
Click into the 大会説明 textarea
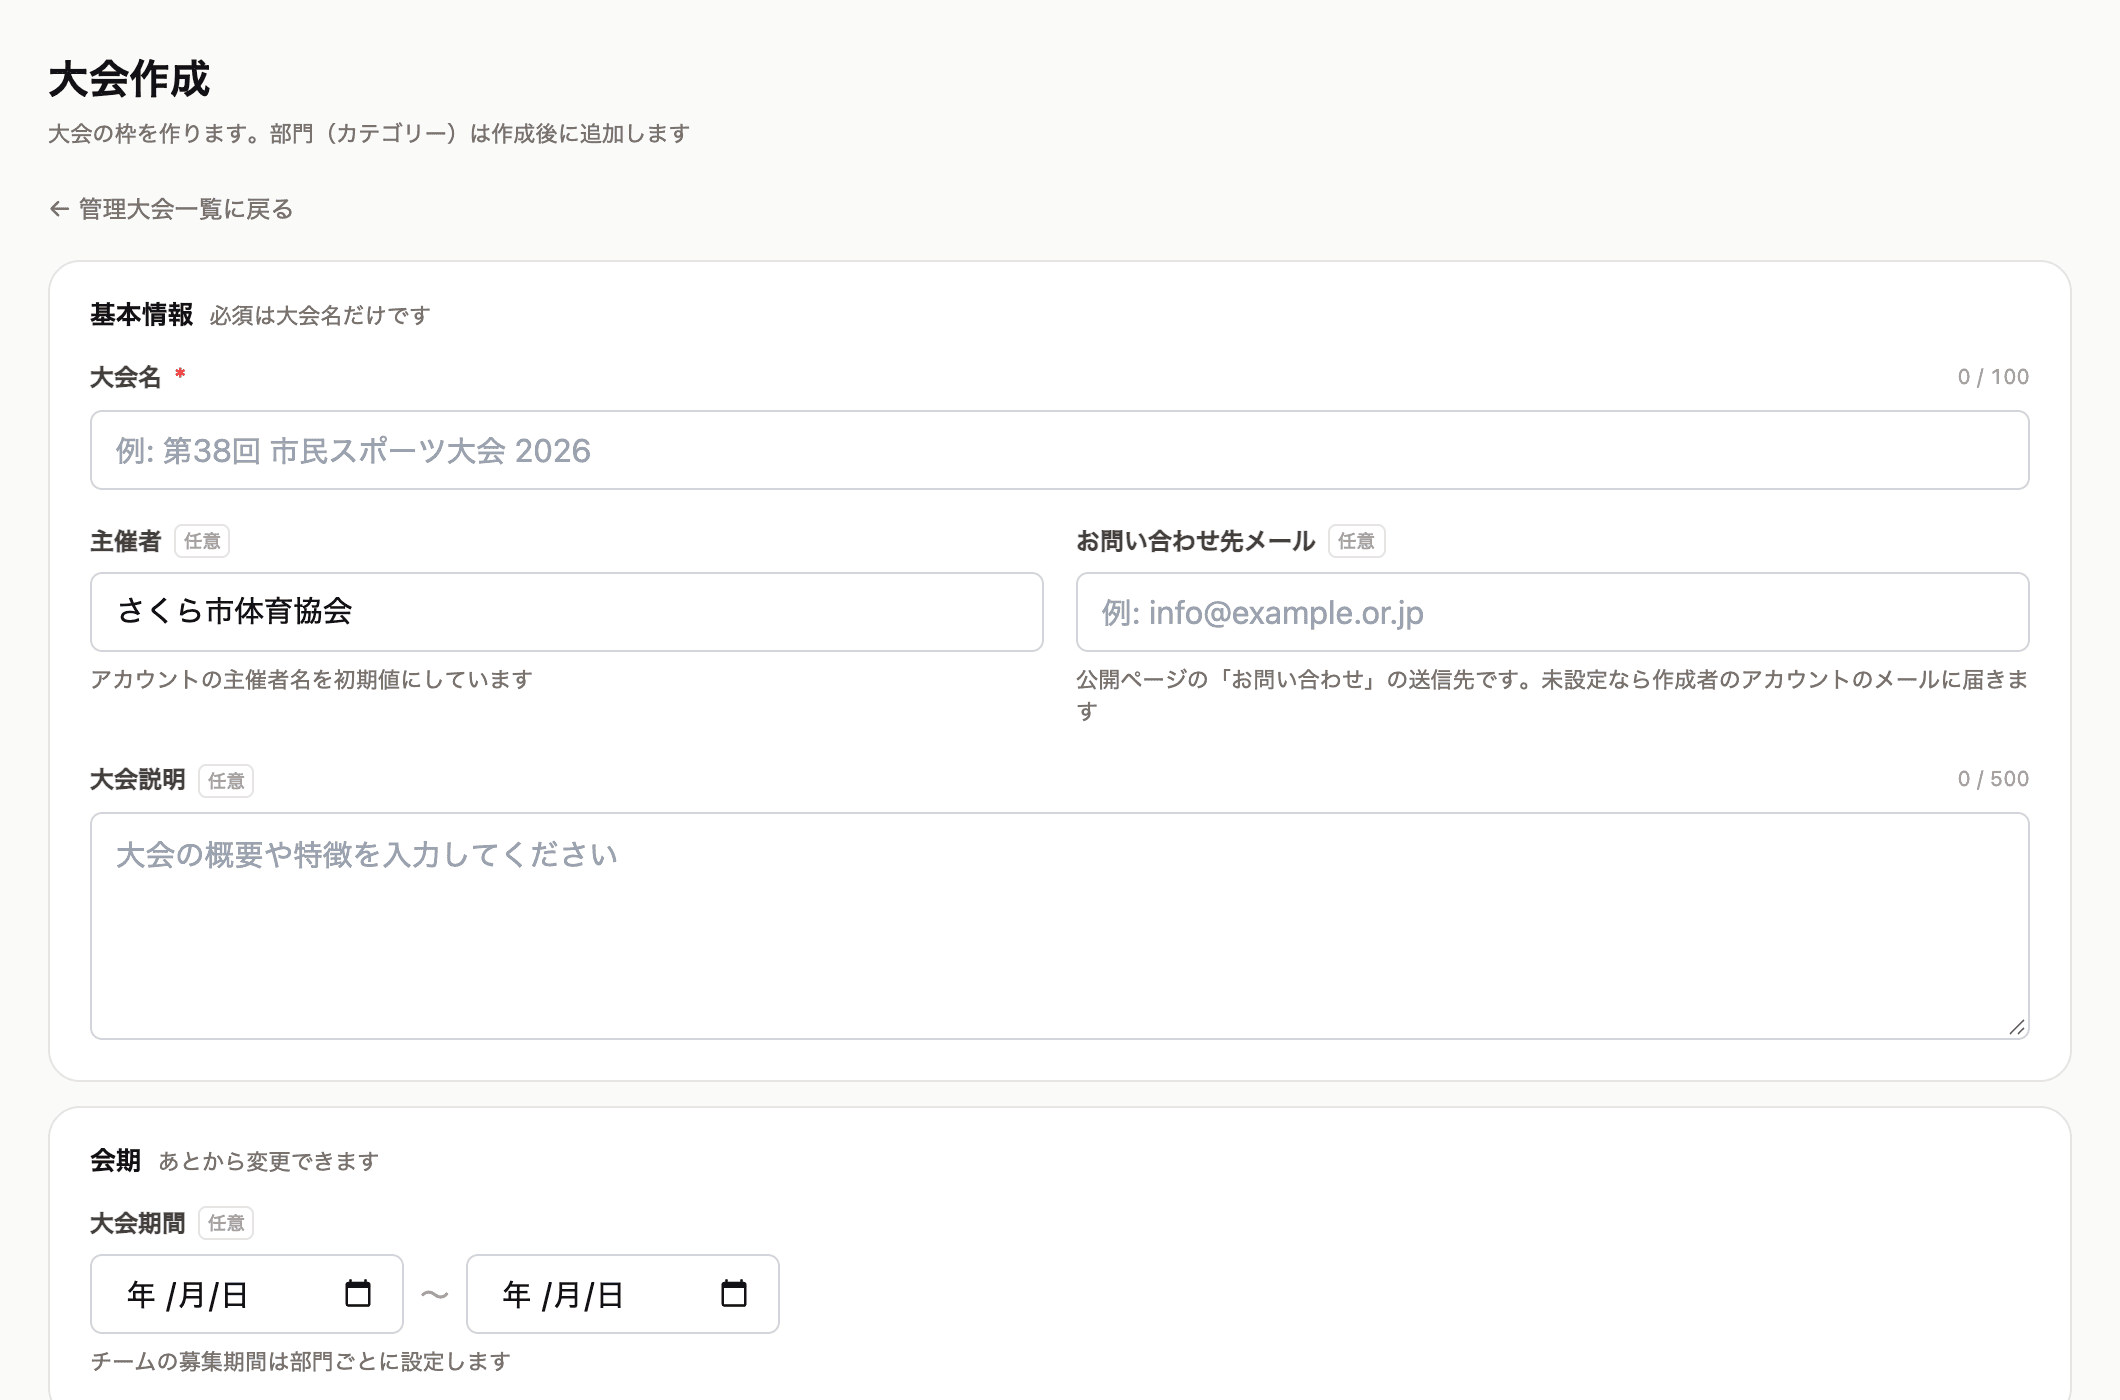coord(1059,926)
